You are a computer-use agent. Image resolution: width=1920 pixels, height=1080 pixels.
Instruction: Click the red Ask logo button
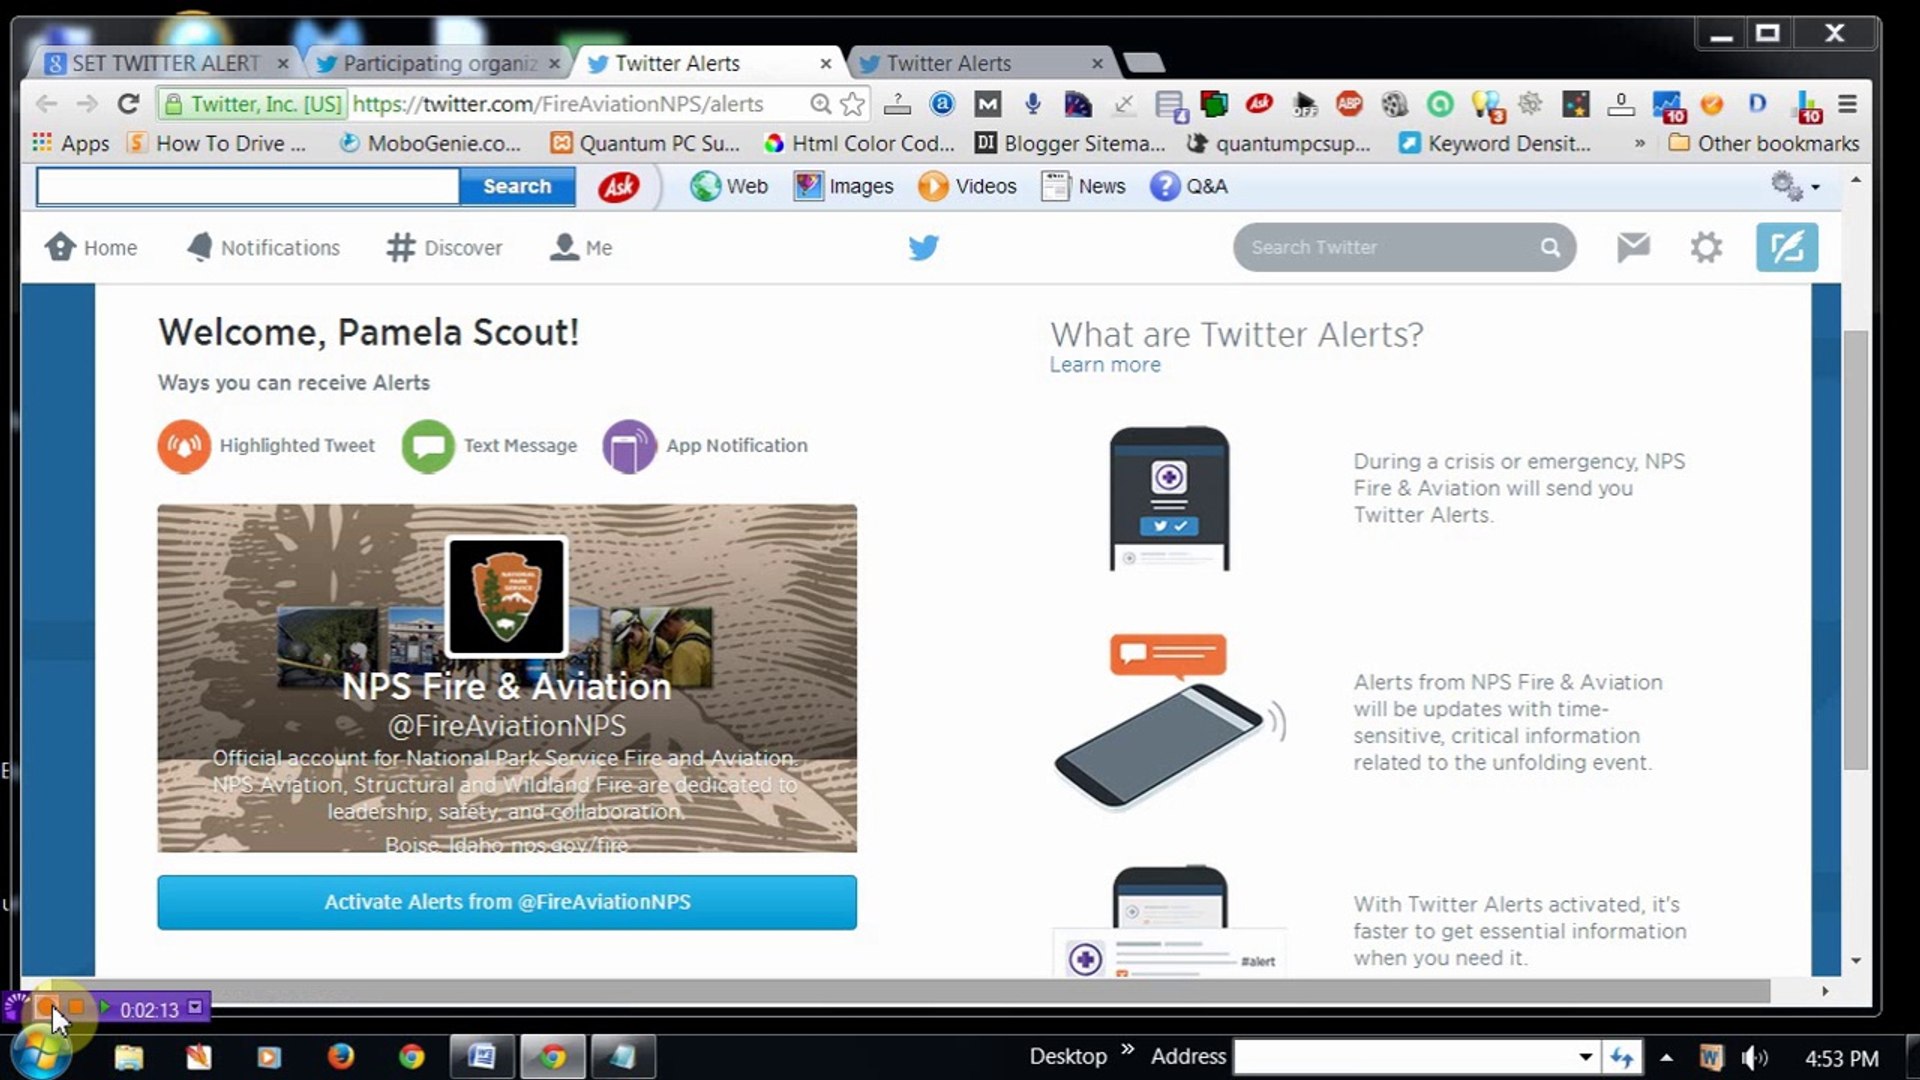(x=619, y=187)
